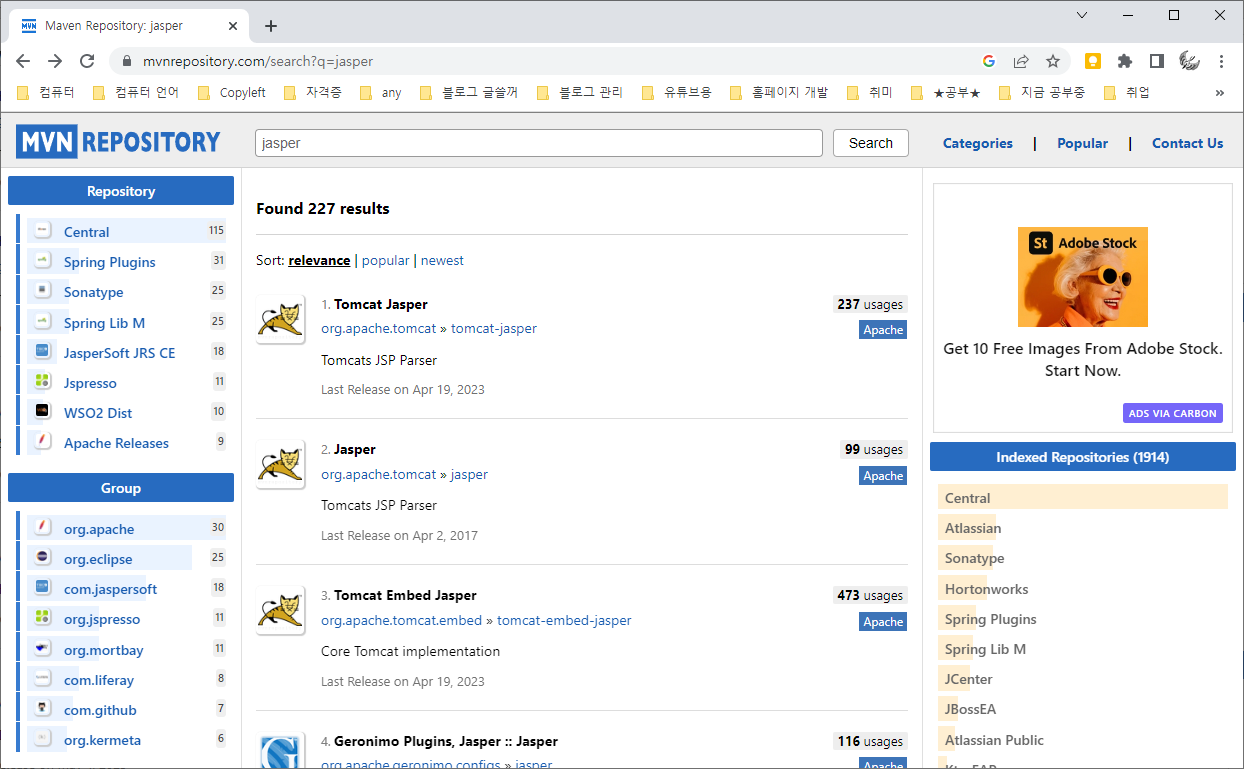Click the browser address bar URL
The width and height of the screenshot is (1244, 769).
tap(258, 61)
